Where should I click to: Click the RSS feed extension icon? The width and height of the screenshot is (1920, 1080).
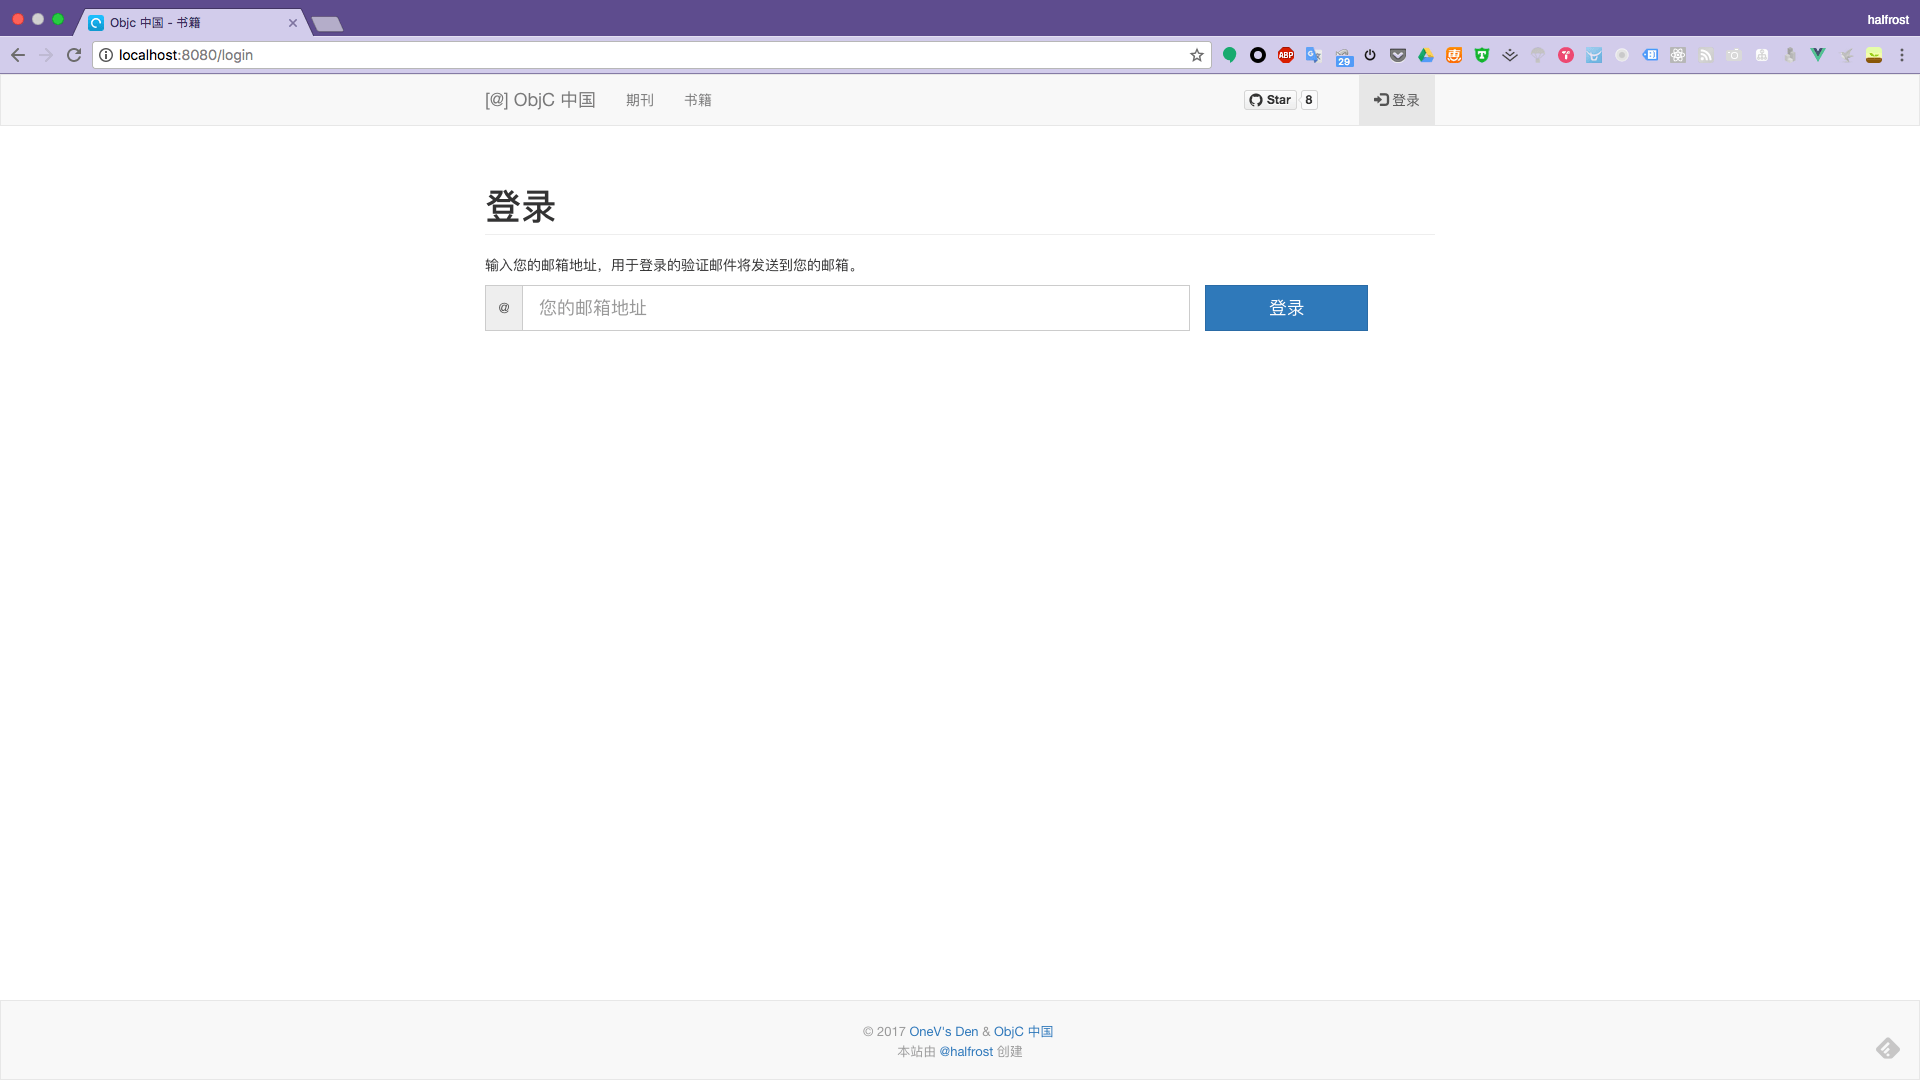(1706, 55)
